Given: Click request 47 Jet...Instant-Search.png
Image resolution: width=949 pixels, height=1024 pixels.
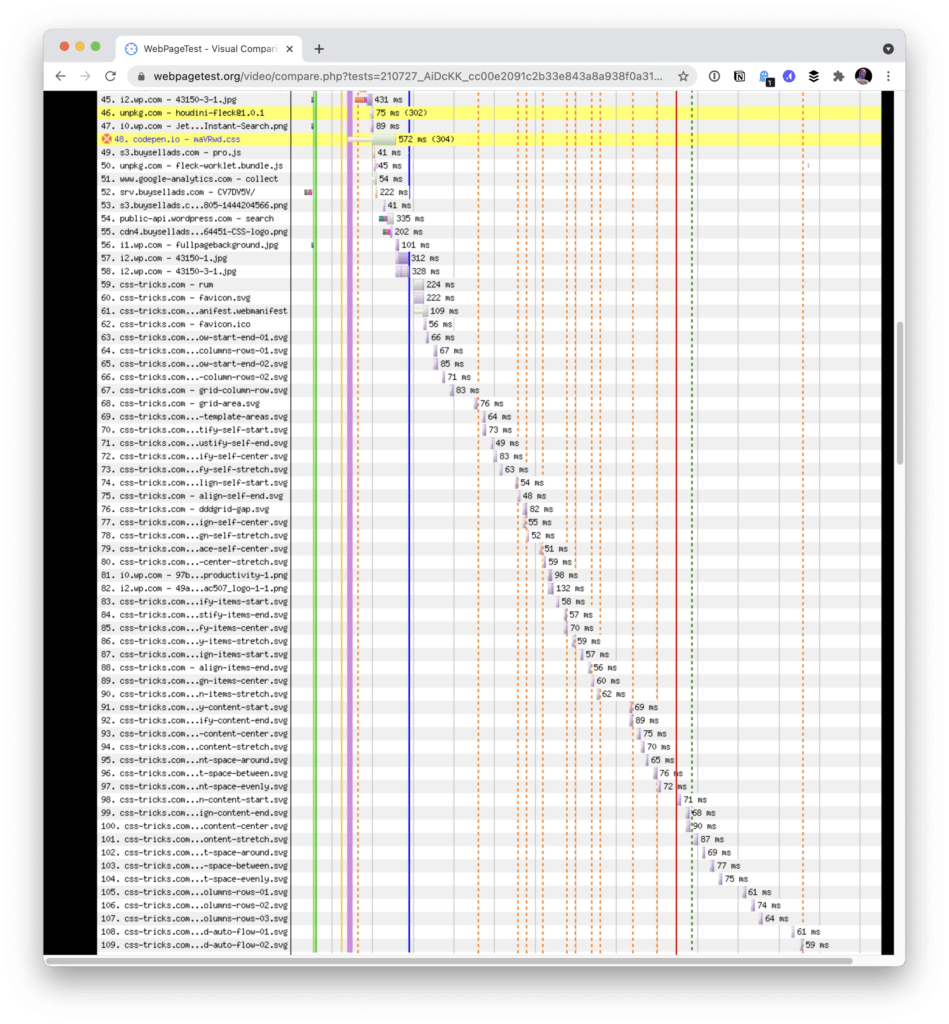Looking at the screenshot, I should (194, 126).
